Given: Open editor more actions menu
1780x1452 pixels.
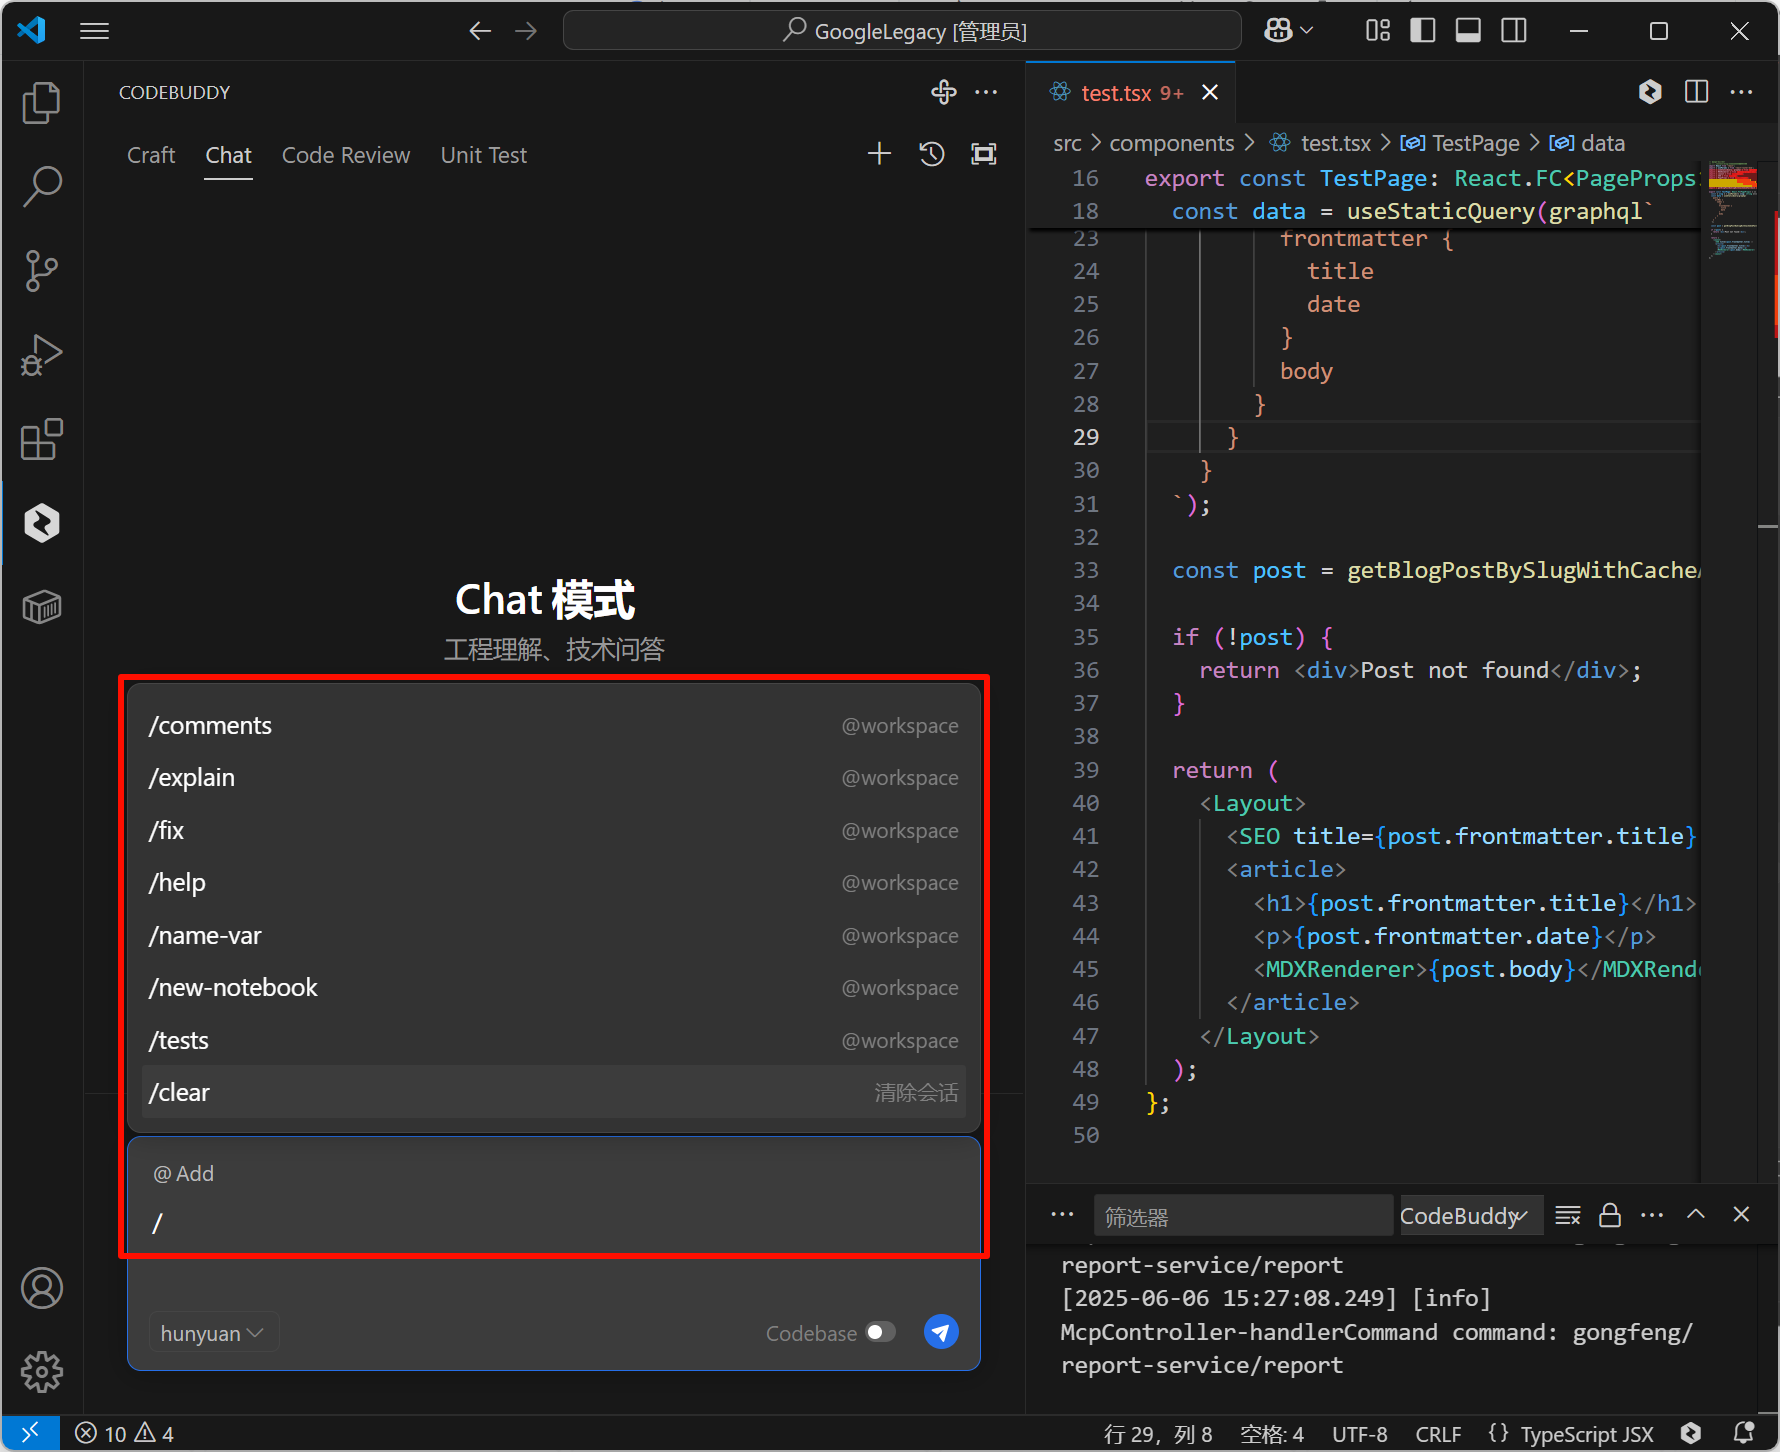Looking at the screenshot, I should (x=1741, y=92).
